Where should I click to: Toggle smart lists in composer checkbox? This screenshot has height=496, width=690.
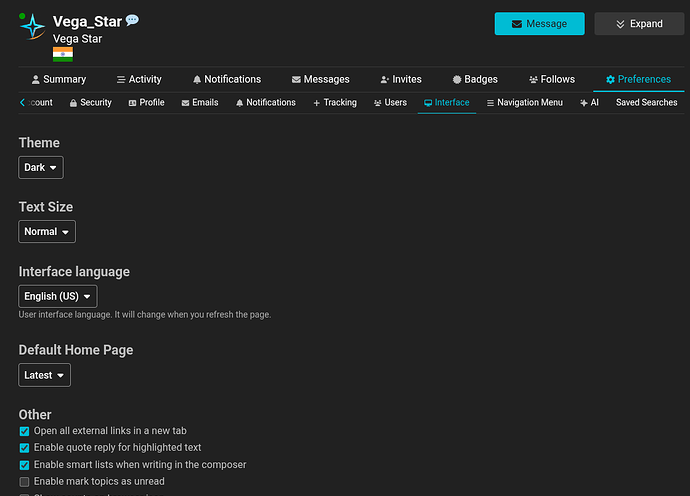(x=25, y=465)
